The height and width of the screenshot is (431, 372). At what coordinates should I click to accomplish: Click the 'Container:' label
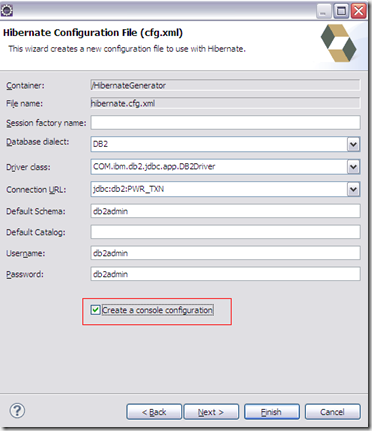coord(25,86)
